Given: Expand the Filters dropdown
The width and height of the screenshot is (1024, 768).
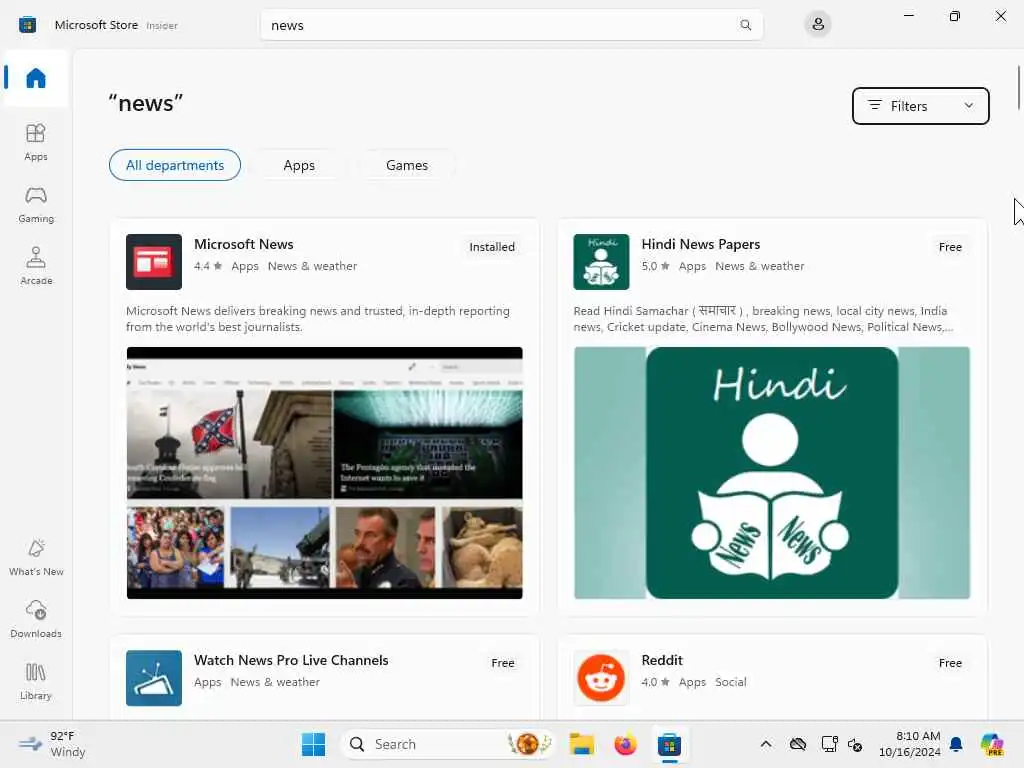Looking at the screenshot, I should 921,106.
